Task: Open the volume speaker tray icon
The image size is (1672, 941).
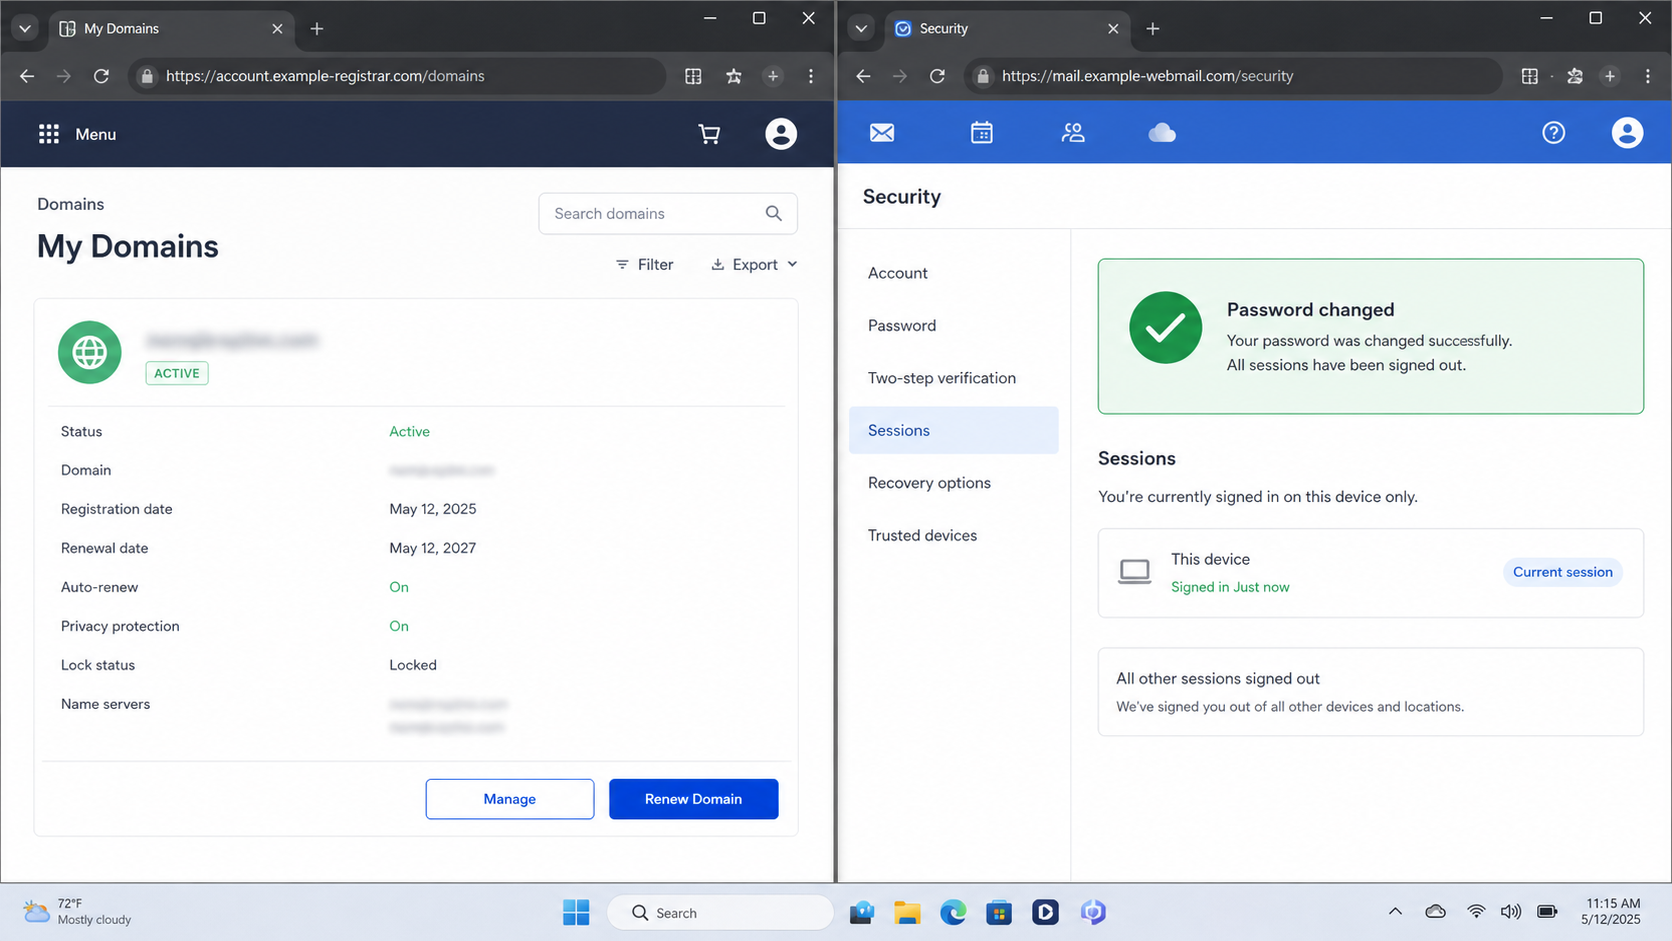Action: (1511, 911)
